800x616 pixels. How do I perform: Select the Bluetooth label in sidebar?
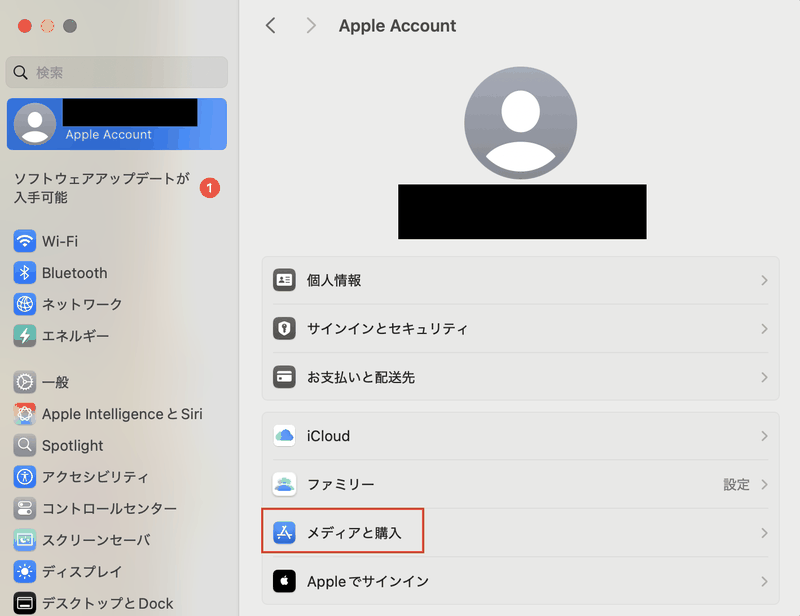tap(74, 273)
